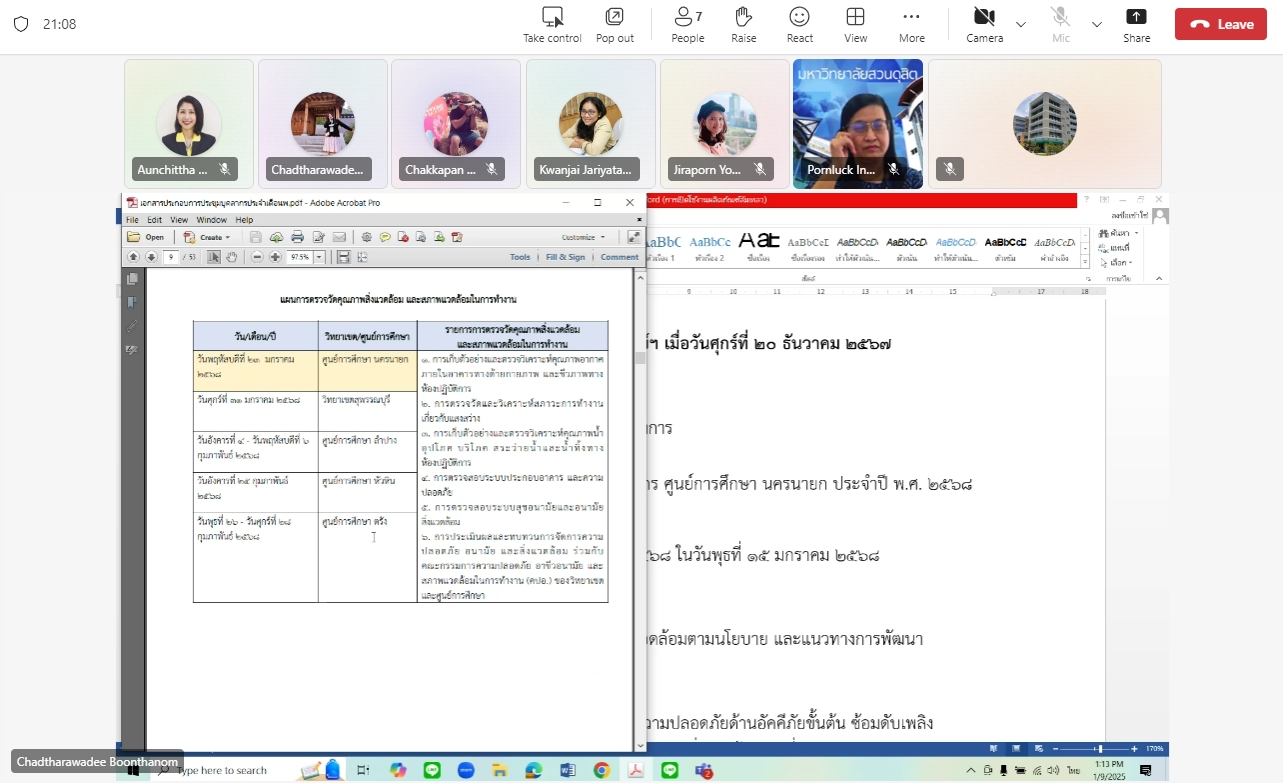Open the Help menu in Acrobat
Screen dimensions: 1283x783
coord(244,220)
